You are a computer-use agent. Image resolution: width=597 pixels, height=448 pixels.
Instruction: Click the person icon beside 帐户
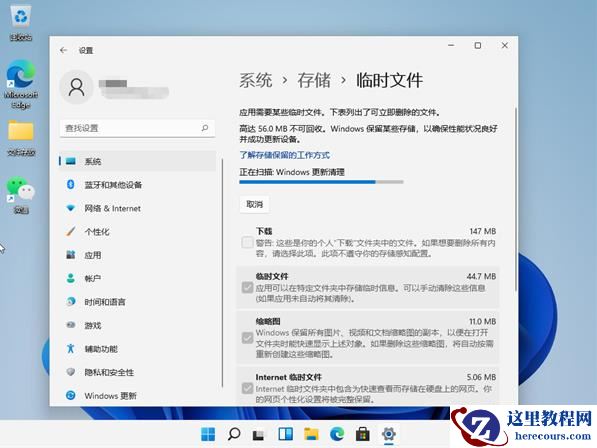coord(70,278)
